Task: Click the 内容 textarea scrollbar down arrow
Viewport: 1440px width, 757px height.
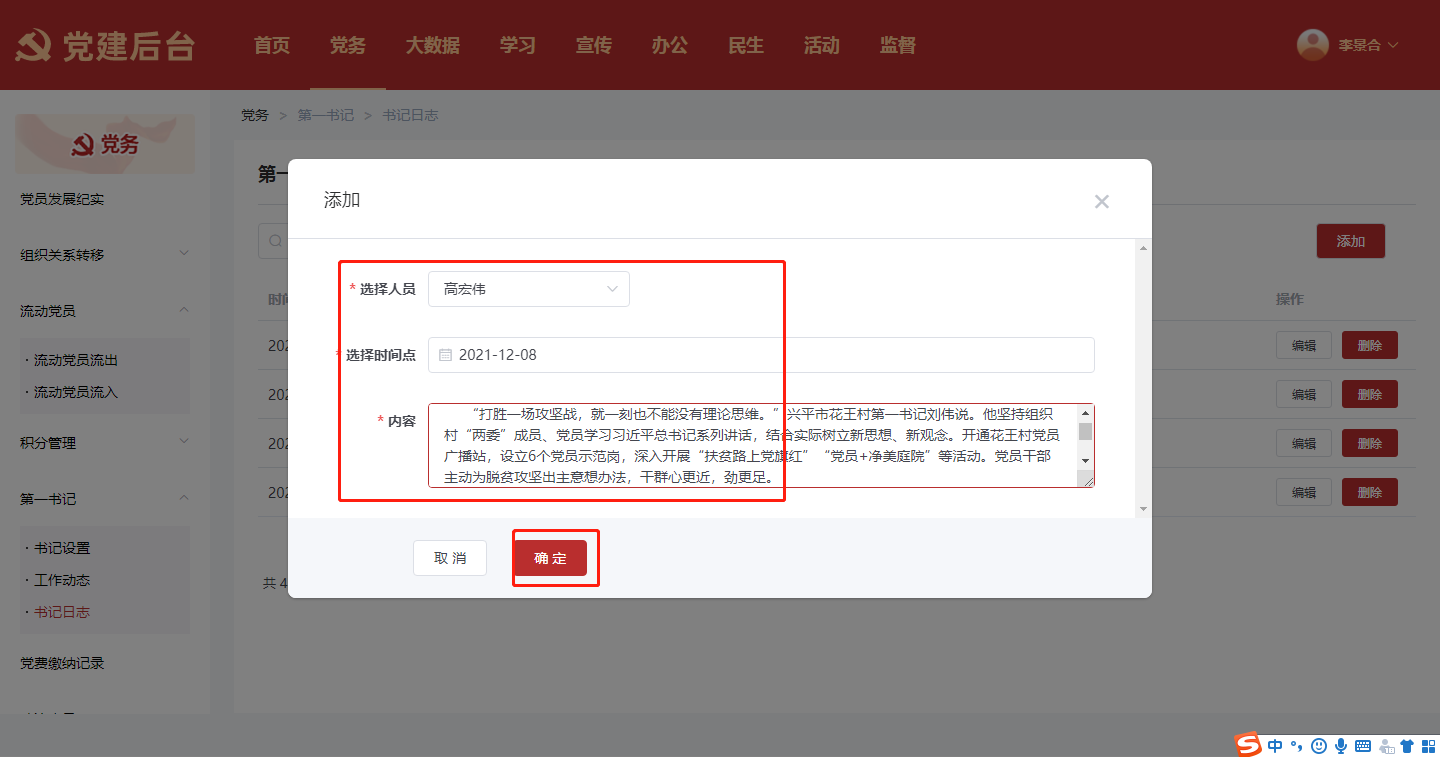Action: [x=1085, y=460]
